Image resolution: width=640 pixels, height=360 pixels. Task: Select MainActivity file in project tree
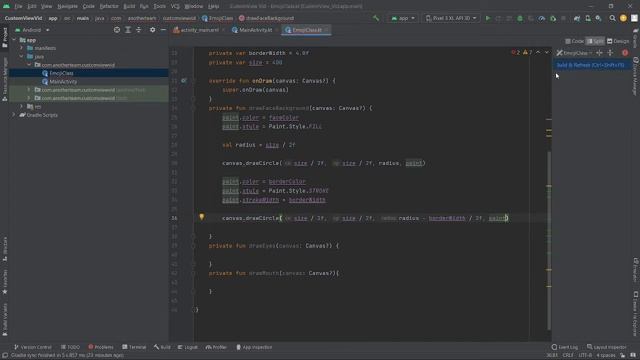tap(63, 82)
